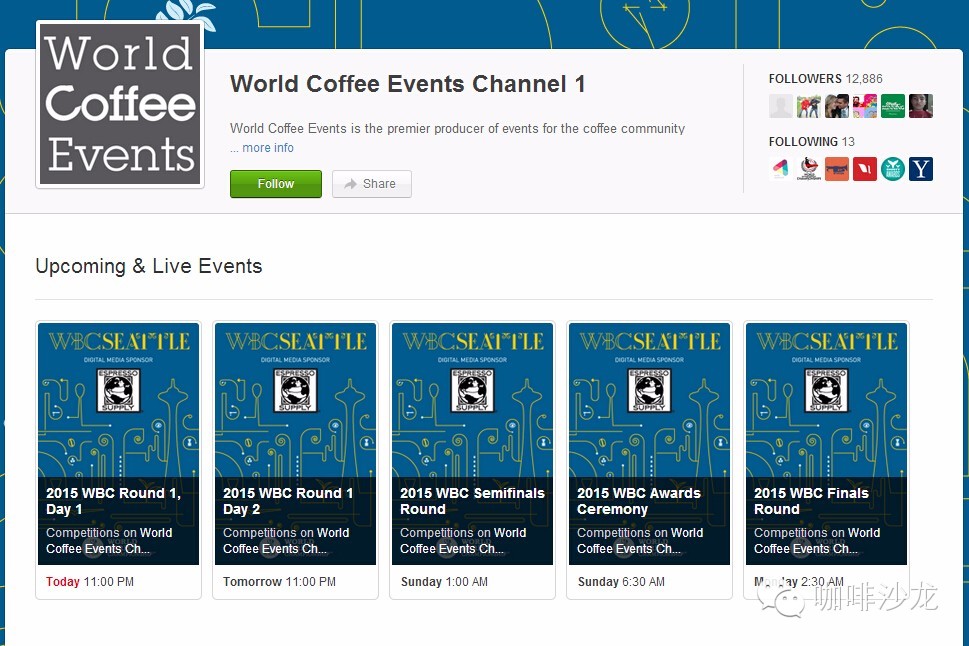Viewport: 969px width, 646px height.
Task: Click the third follower avatar photo
Action: pyautogui.click(x=837, y=106)
